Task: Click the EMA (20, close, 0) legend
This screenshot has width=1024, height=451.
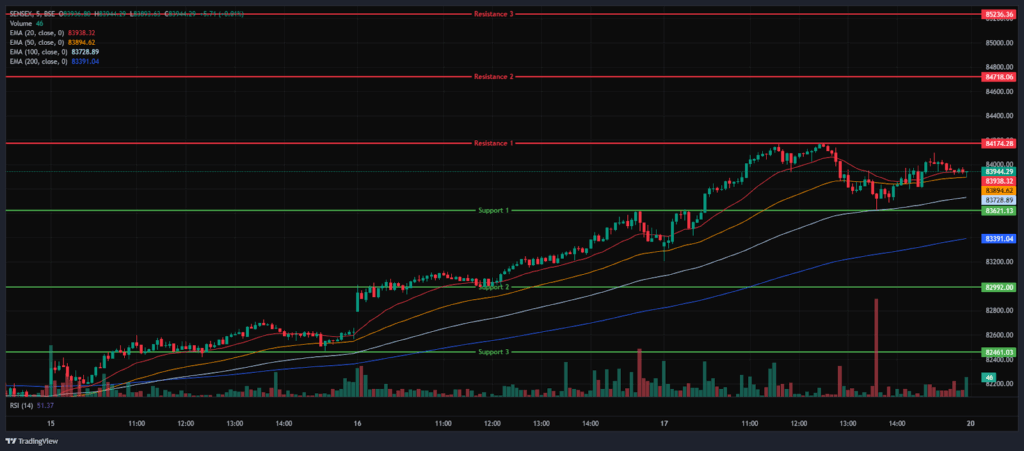Action: click(36, 32)
